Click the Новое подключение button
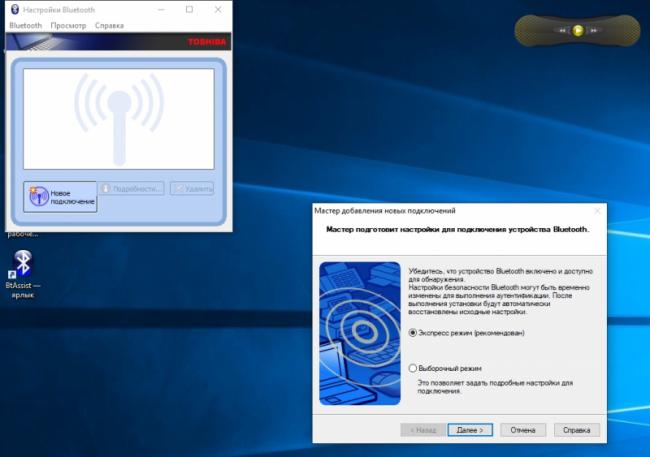This screenshot has width=650, height=457. coord(60,196)
